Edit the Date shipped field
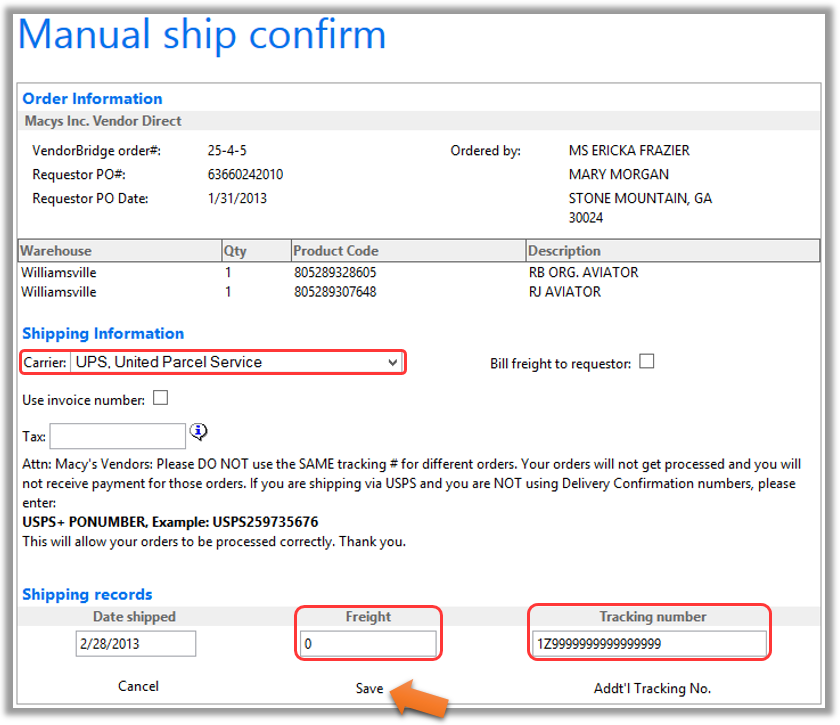Image resolution: width=840 pixels, height=725 pixels. (x=136, y=644)
